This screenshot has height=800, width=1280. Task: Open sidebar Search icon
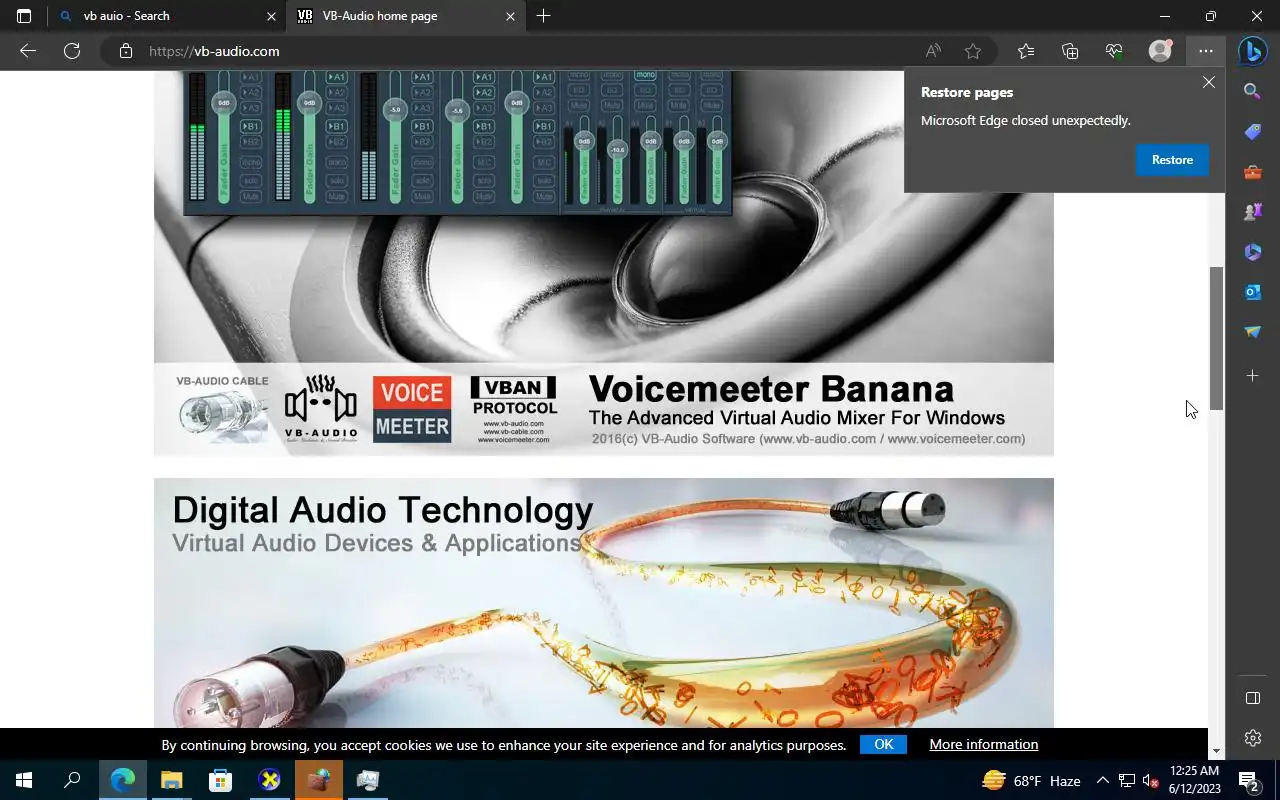pyautogui.click(x=1253, y=92)
